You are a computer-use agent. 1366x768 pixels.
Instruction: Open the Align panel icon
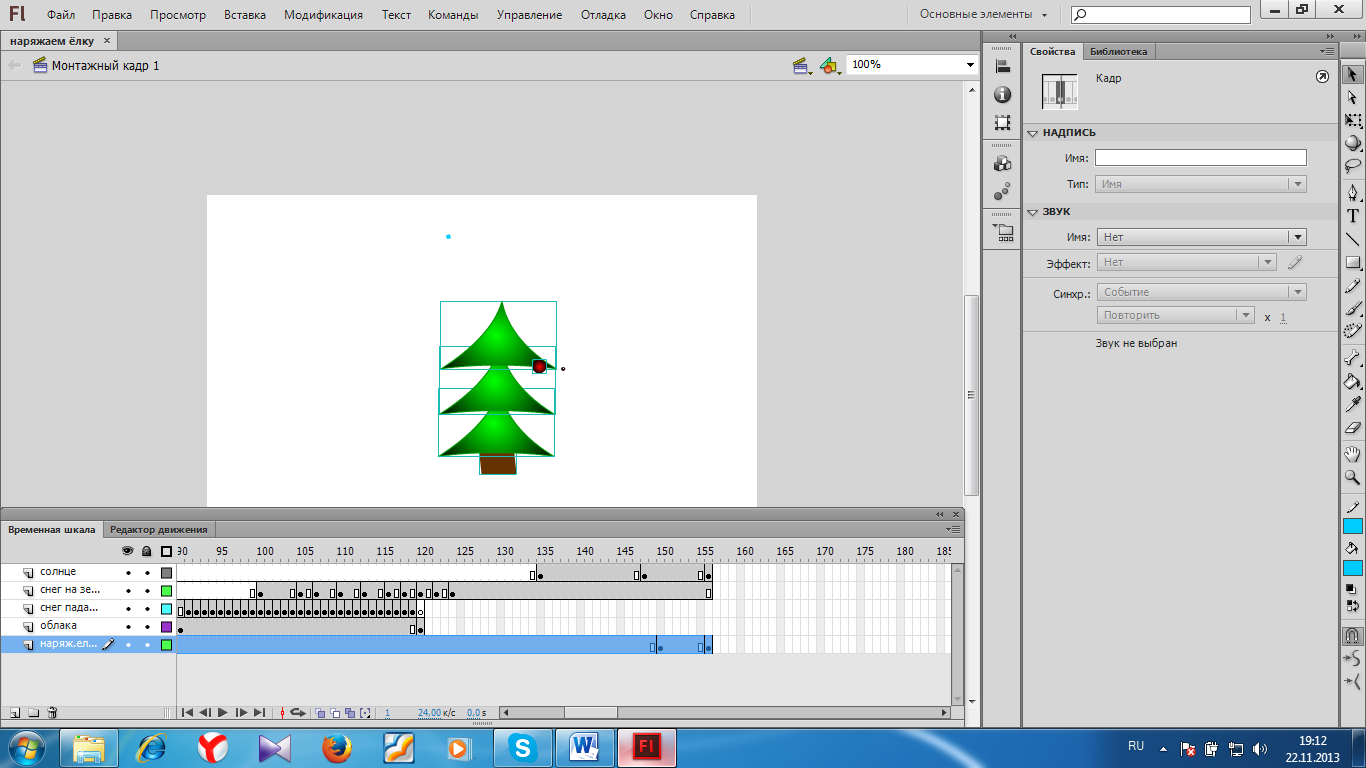[x=1002, y=66]
